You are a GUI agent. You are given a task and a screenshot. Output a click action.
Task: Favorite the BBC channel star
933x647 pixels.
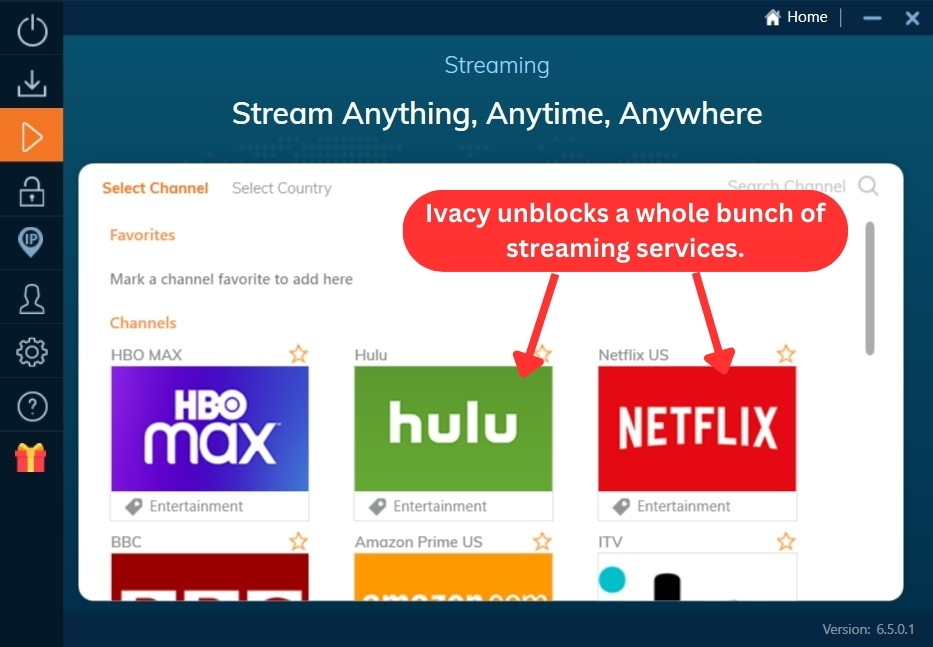298,542
